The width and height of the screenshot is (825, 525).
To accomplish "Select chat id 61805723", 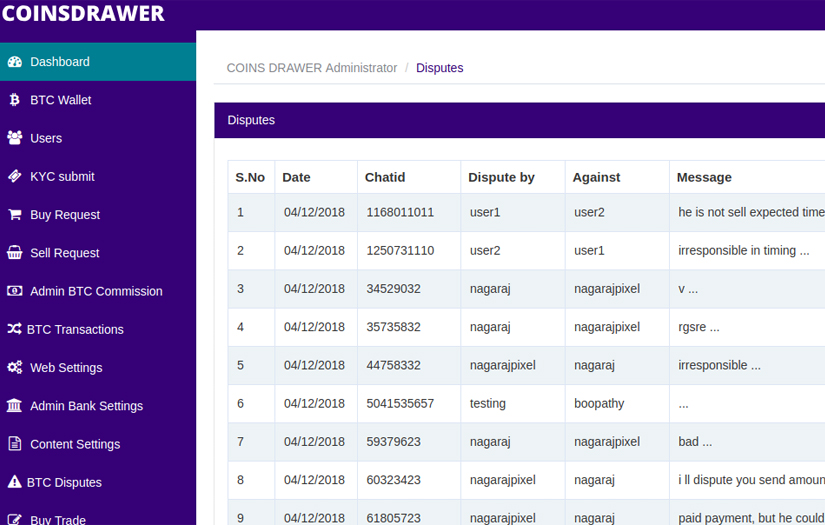I will 394,518.
